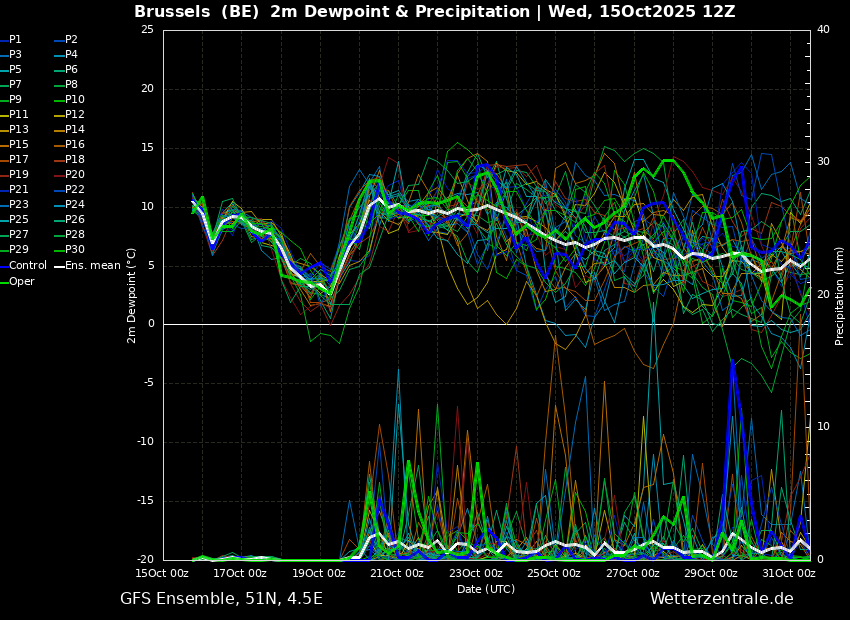Click the 40 precipitation axis value

(x=823, y=30)
